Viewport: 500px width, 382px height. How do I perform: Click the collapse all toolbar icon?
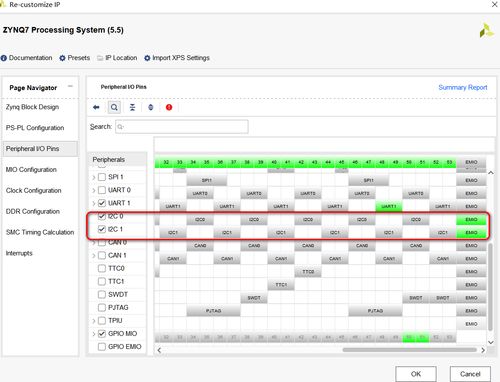132,107
